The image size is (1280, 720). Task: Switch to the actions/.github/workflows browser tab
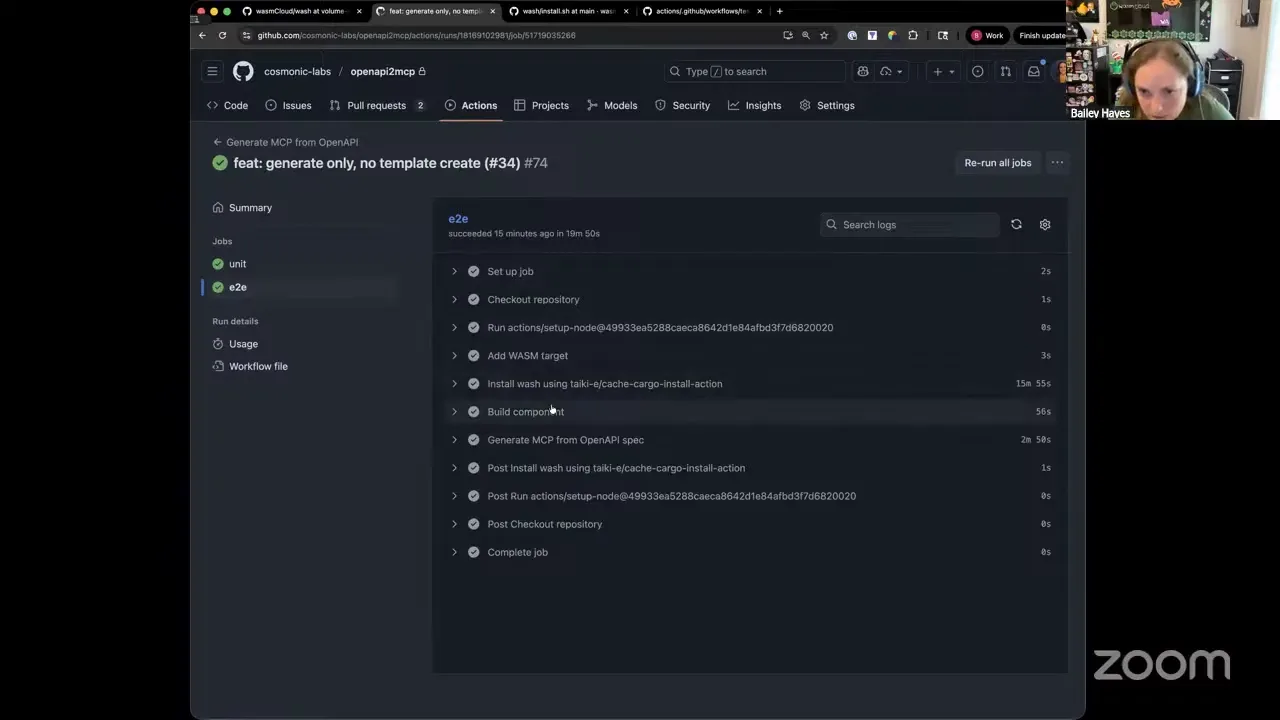click(700, 11)
